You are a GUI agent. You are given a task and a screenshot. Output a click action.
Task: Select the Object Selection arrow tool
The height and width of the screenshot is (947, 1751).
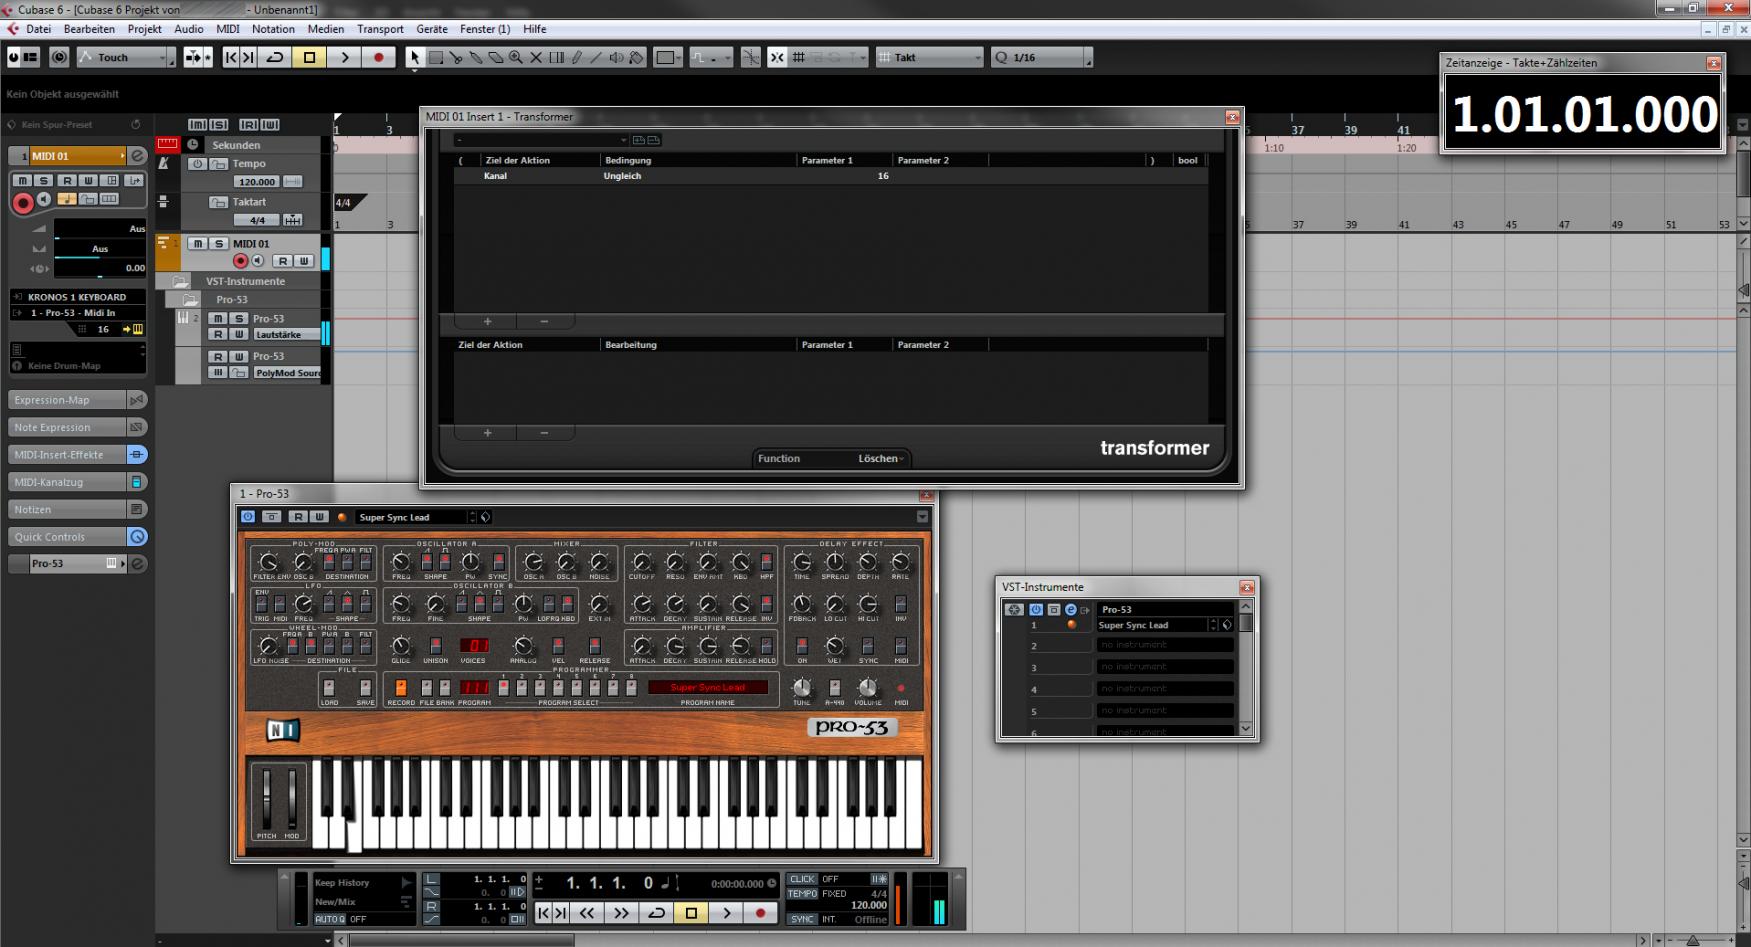414,58
